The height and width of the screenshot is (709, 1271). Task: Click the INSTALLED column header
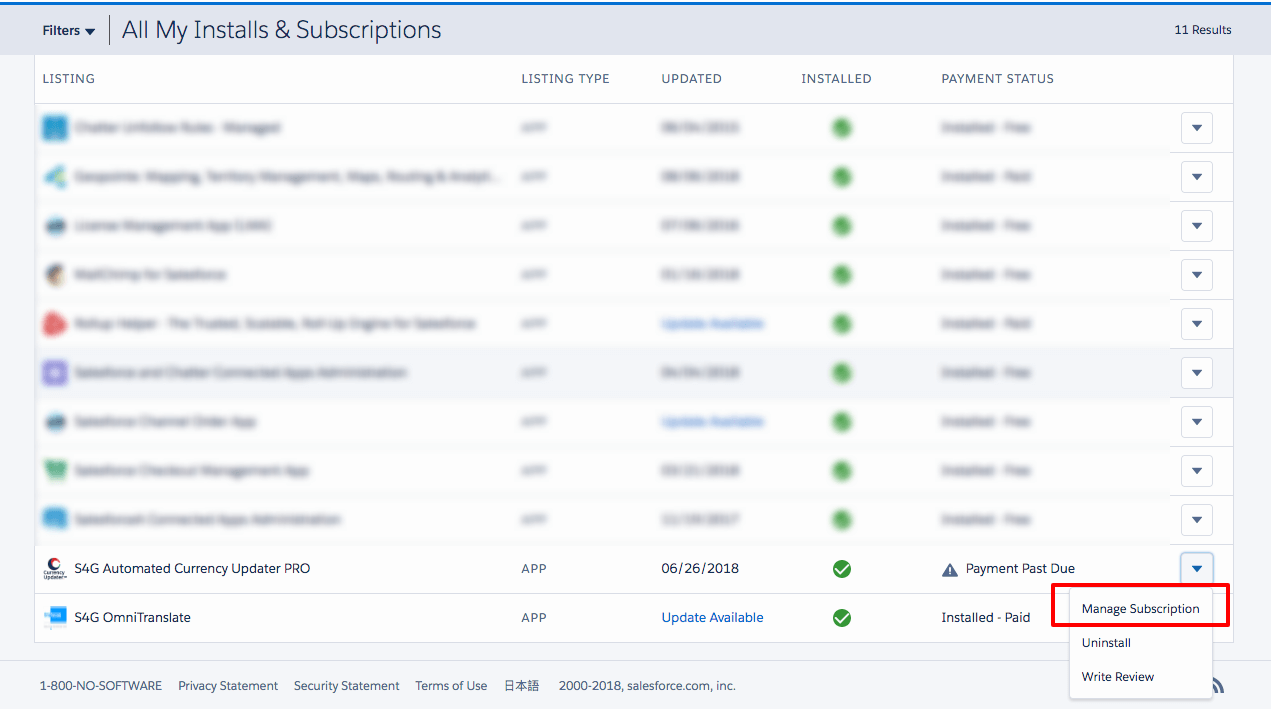836,79
